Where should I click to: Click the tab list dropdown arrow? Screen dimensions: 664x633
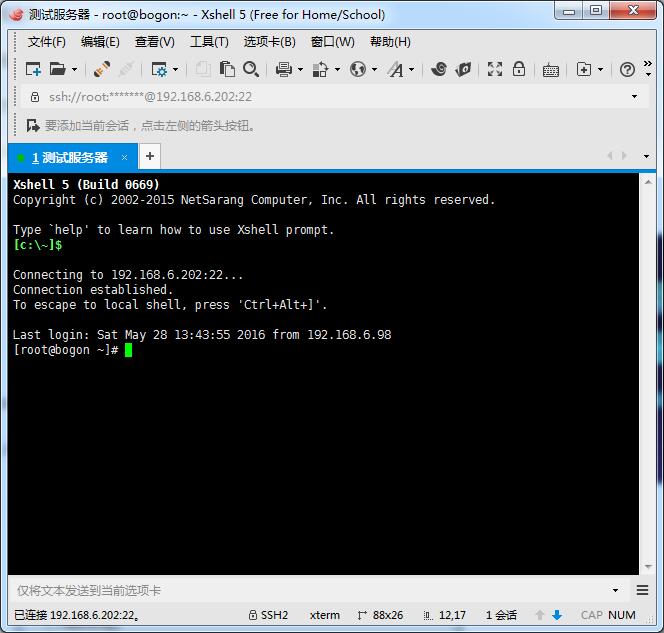(646, 156)
